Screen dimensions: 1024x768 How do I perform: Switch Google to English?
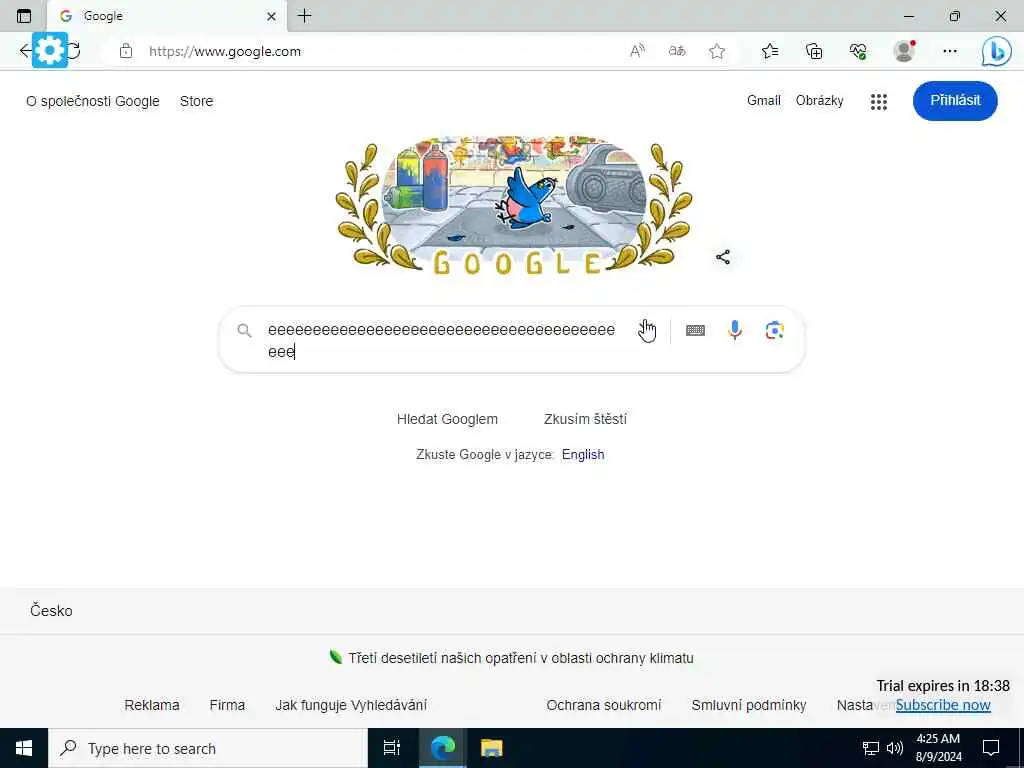(x=583, y=455)
